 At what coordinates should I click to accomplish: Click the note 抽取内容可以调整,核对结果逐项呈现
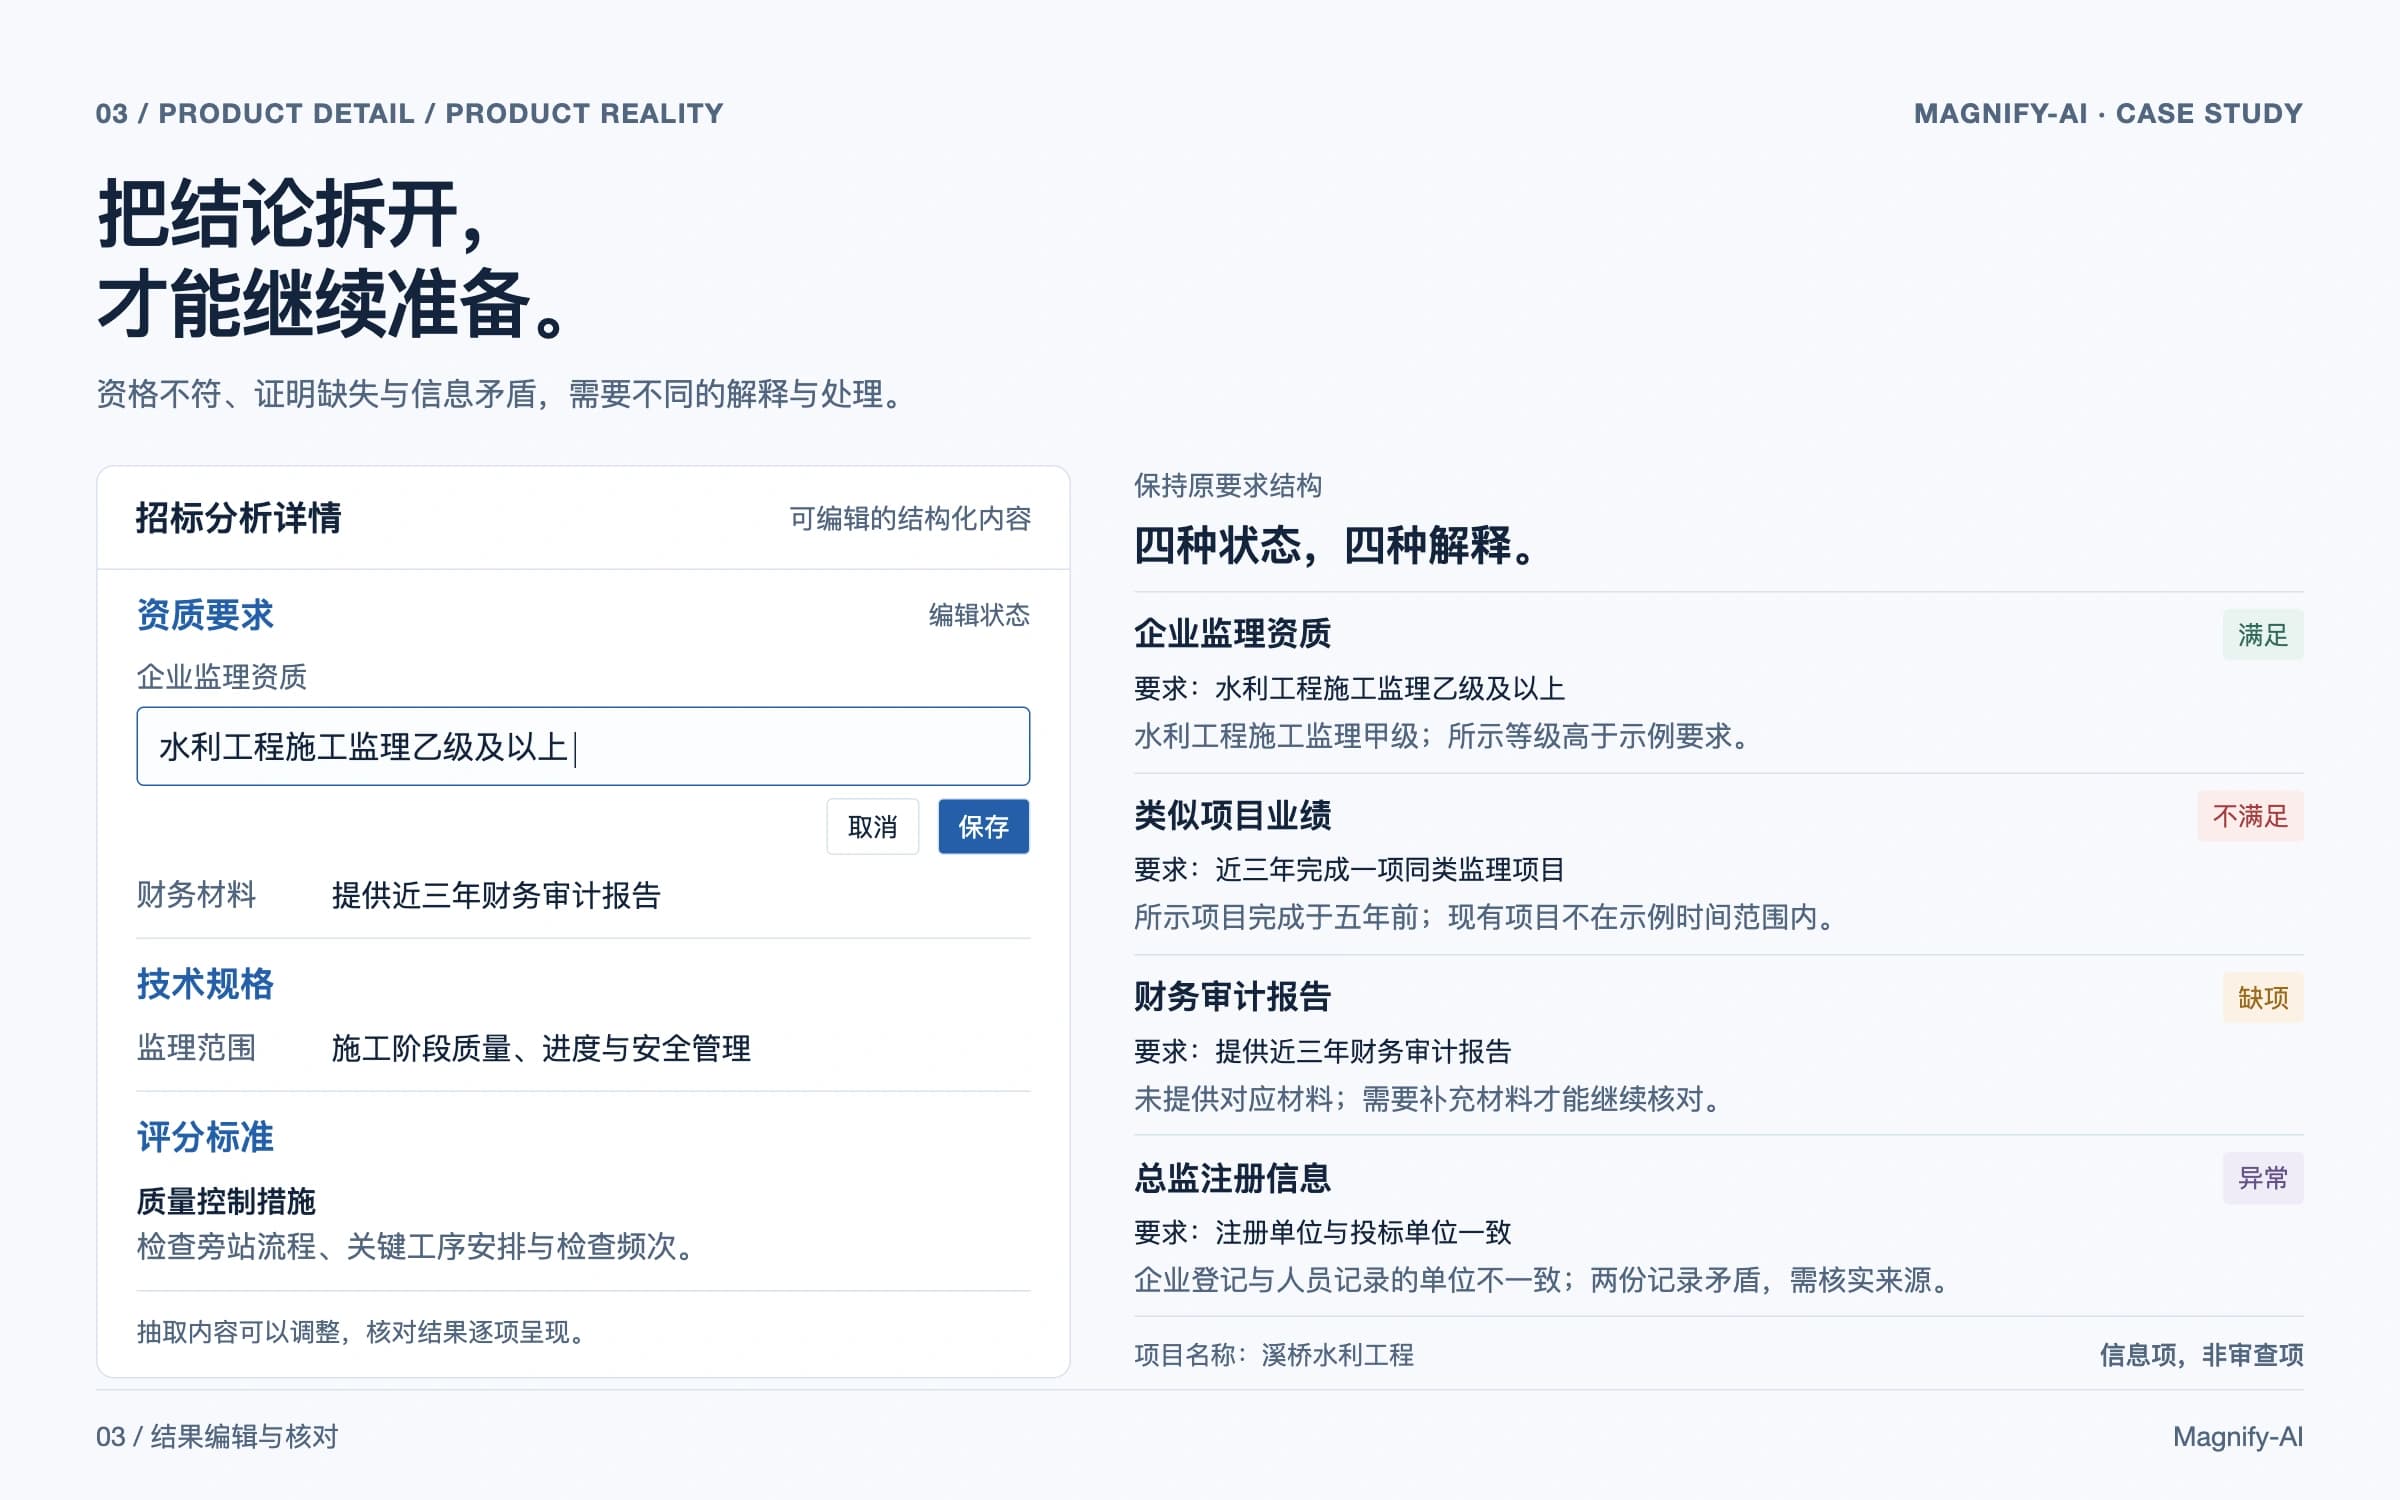[x=361, y=1332]
